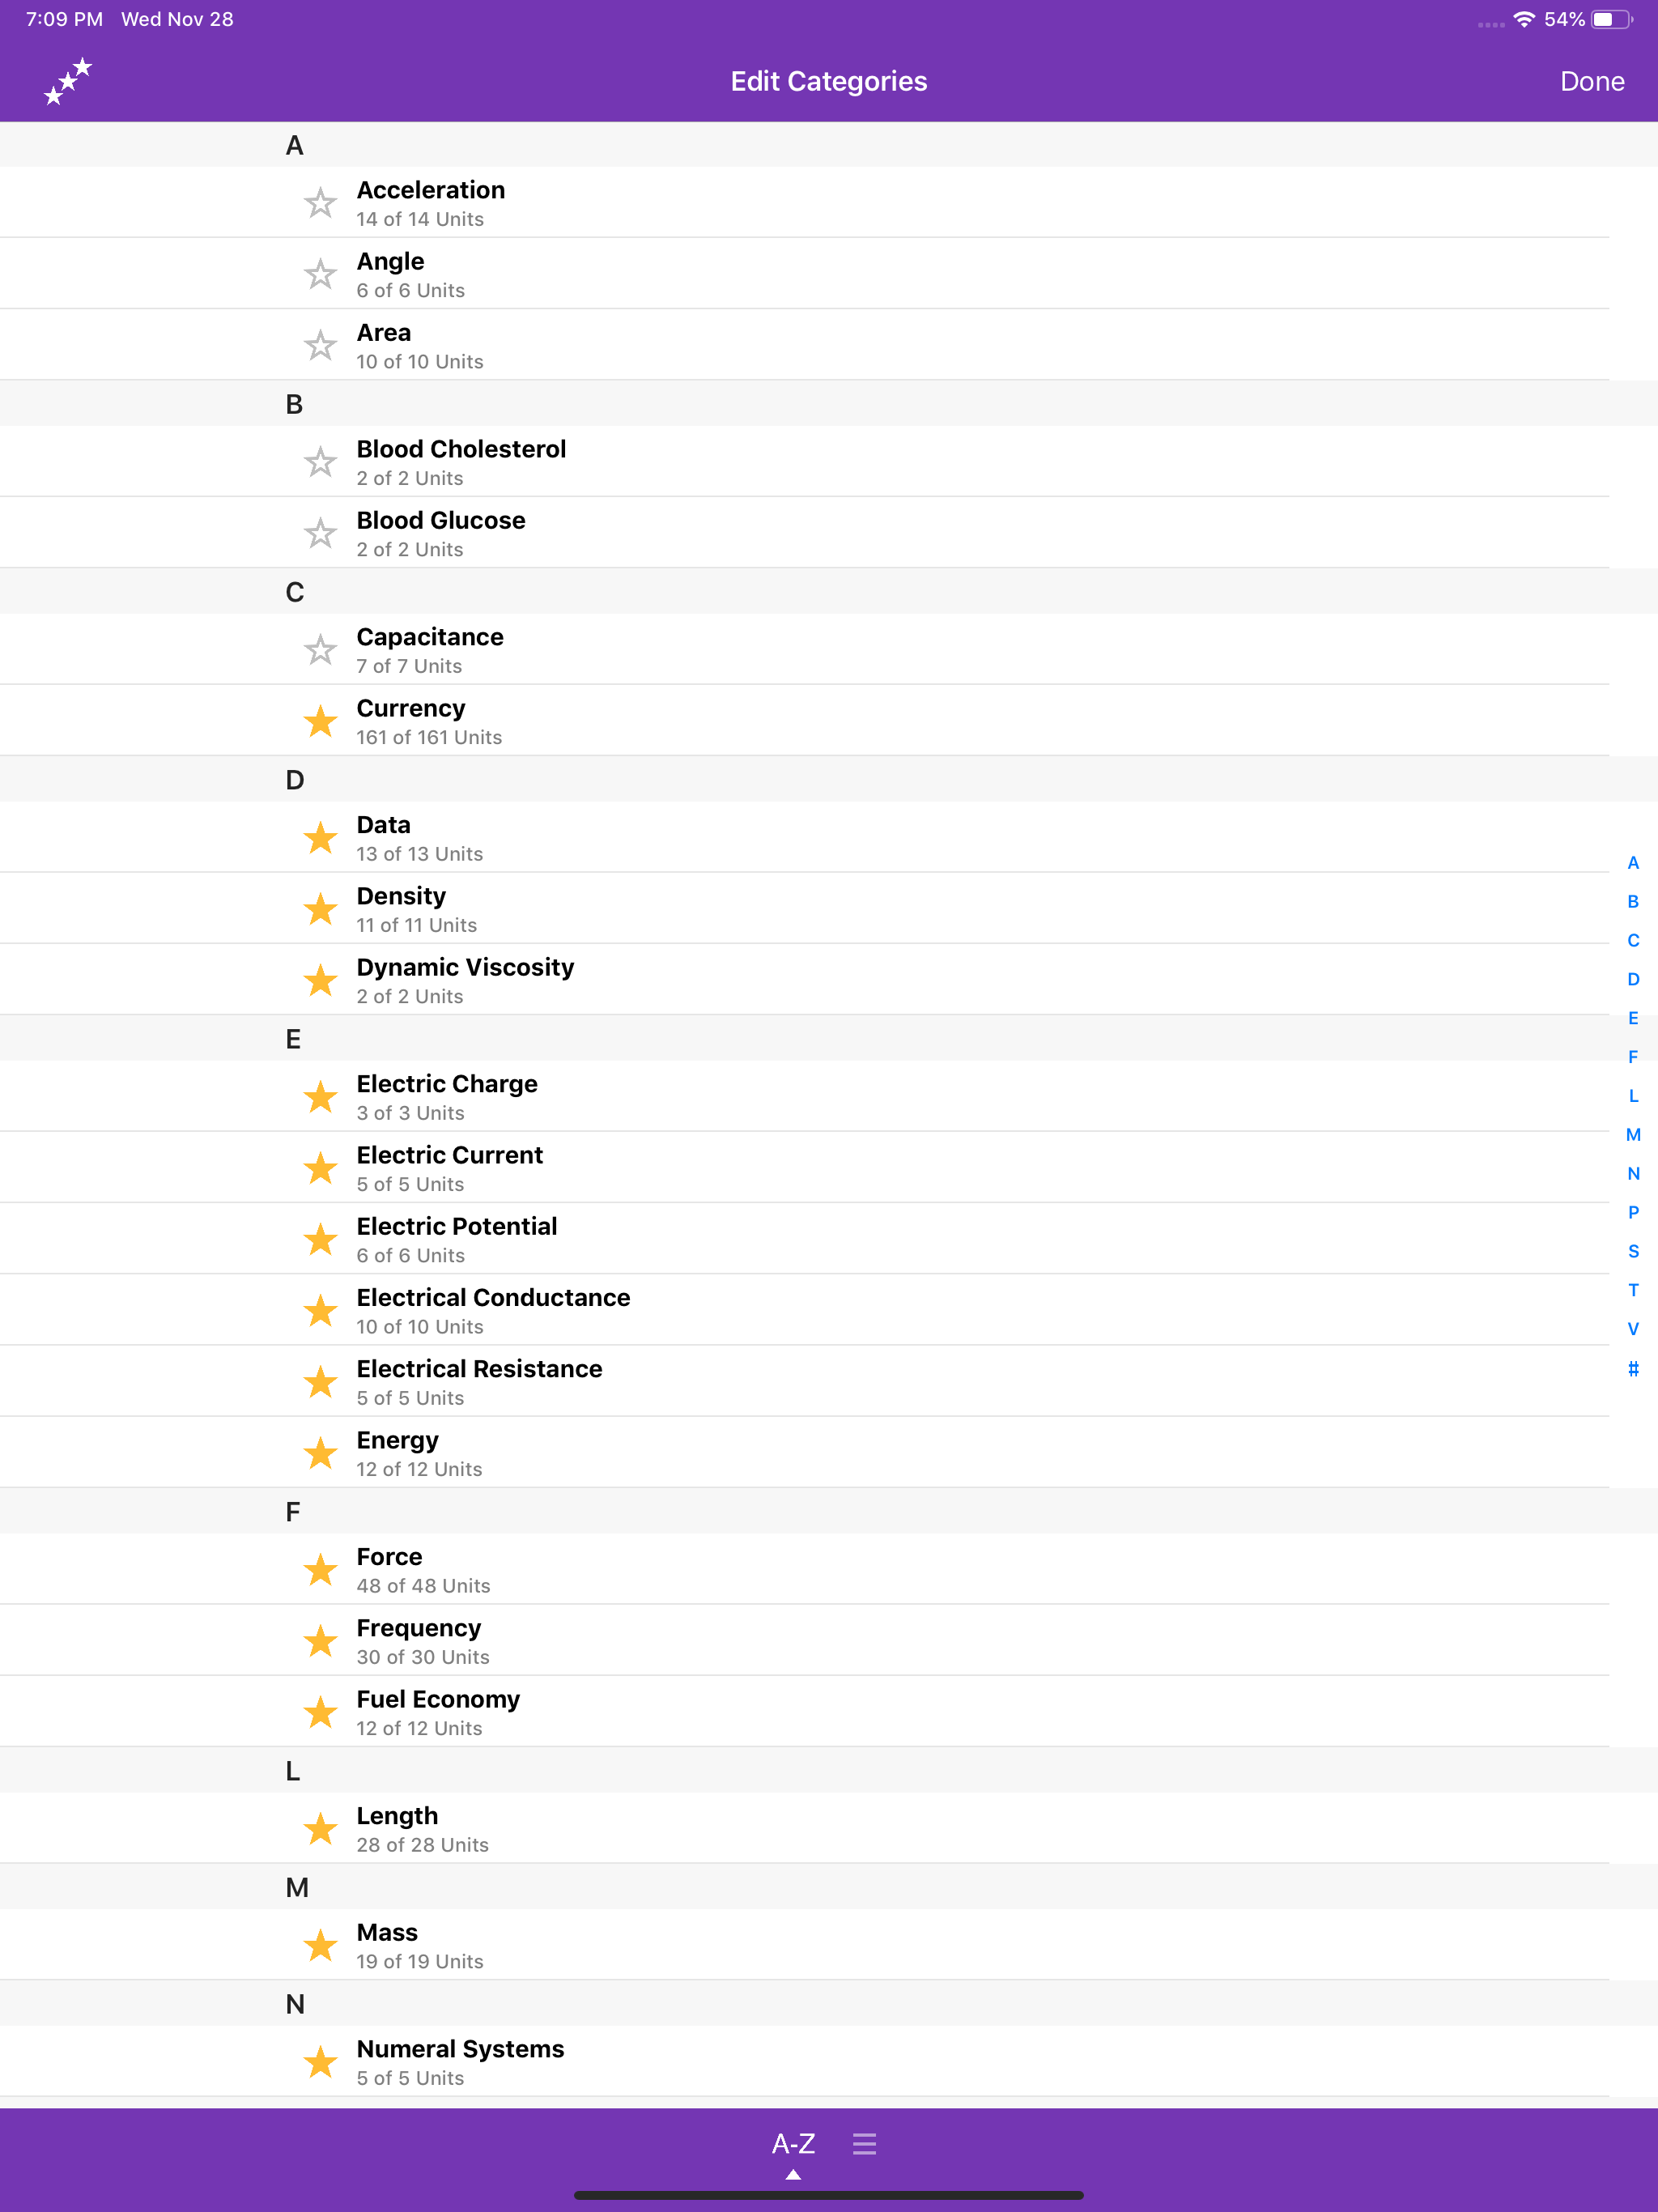Tap index letter E
The height and width of the screenshot is (2212, 1658).
coord(1633,1018)
